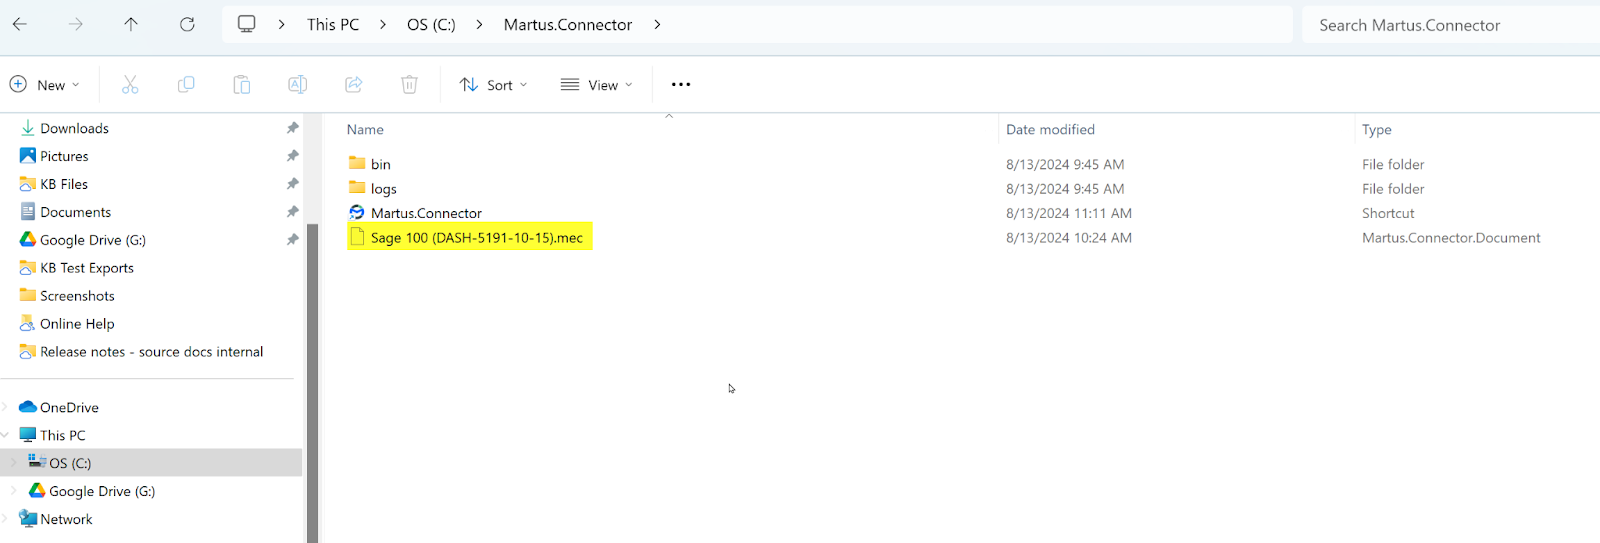The image size is (1600, 543).
Task: Click the monitor icon in address bar
Action: point(247,25)
